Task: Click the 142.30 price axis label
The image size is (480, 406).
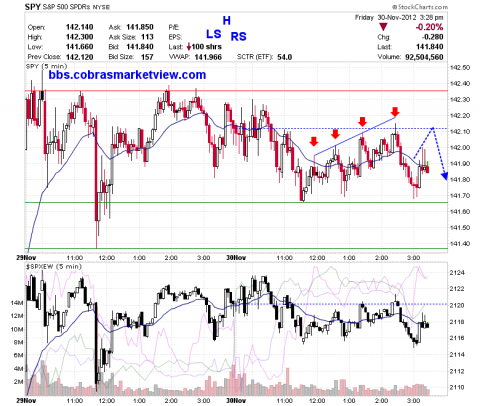Action: 460,100
